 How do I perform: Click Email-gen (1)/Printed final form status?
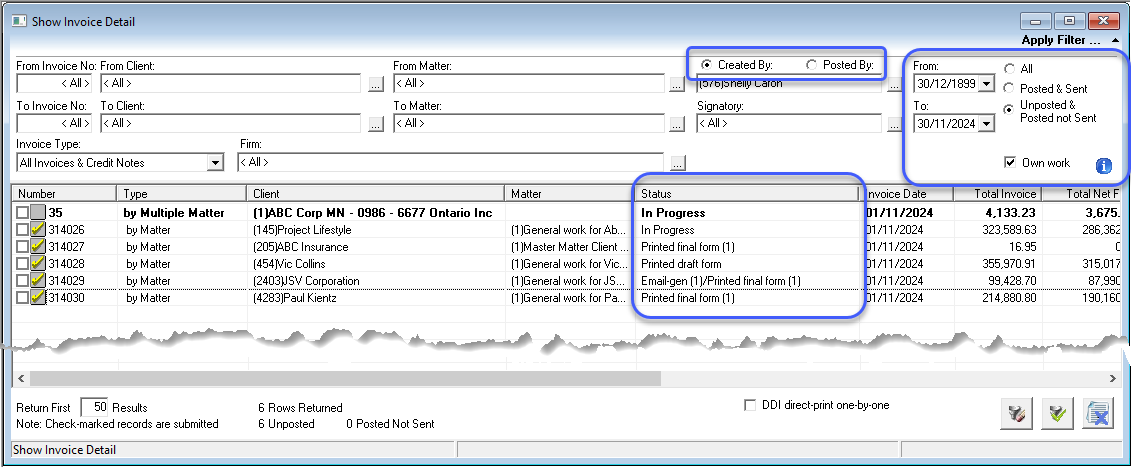pos(747,281)
